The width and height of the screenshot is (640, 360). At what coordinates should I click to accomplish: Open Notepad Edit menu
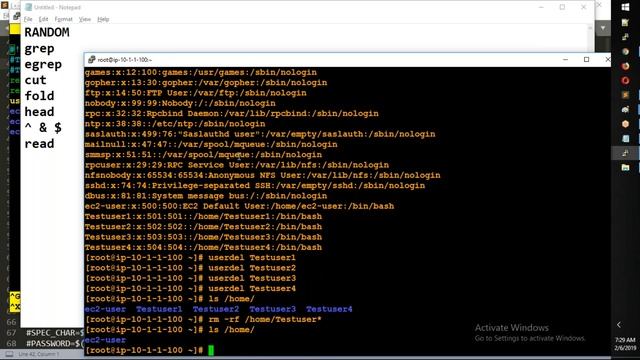click(x=43, y=19)
